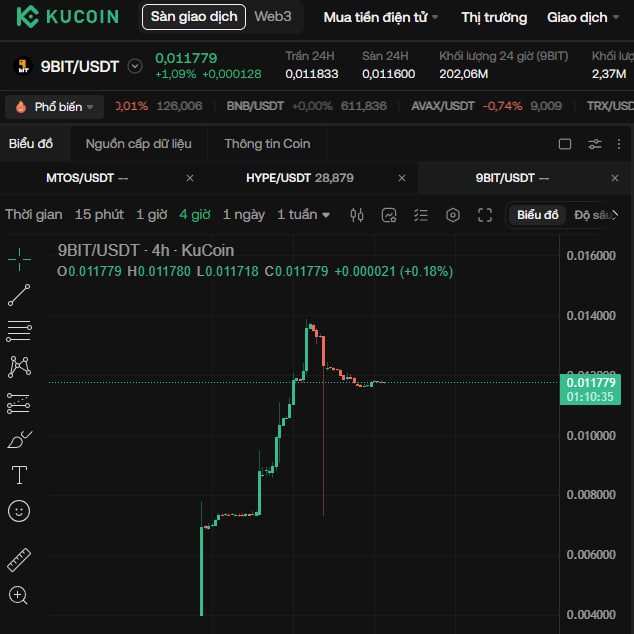
Task: Open the Phổ biến category dropdown
Action: click(x=55, y=107)
